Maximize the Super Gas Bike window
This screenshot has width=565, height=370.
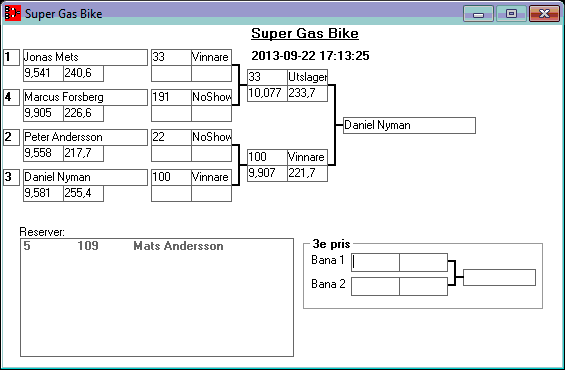tap(511, 14)
